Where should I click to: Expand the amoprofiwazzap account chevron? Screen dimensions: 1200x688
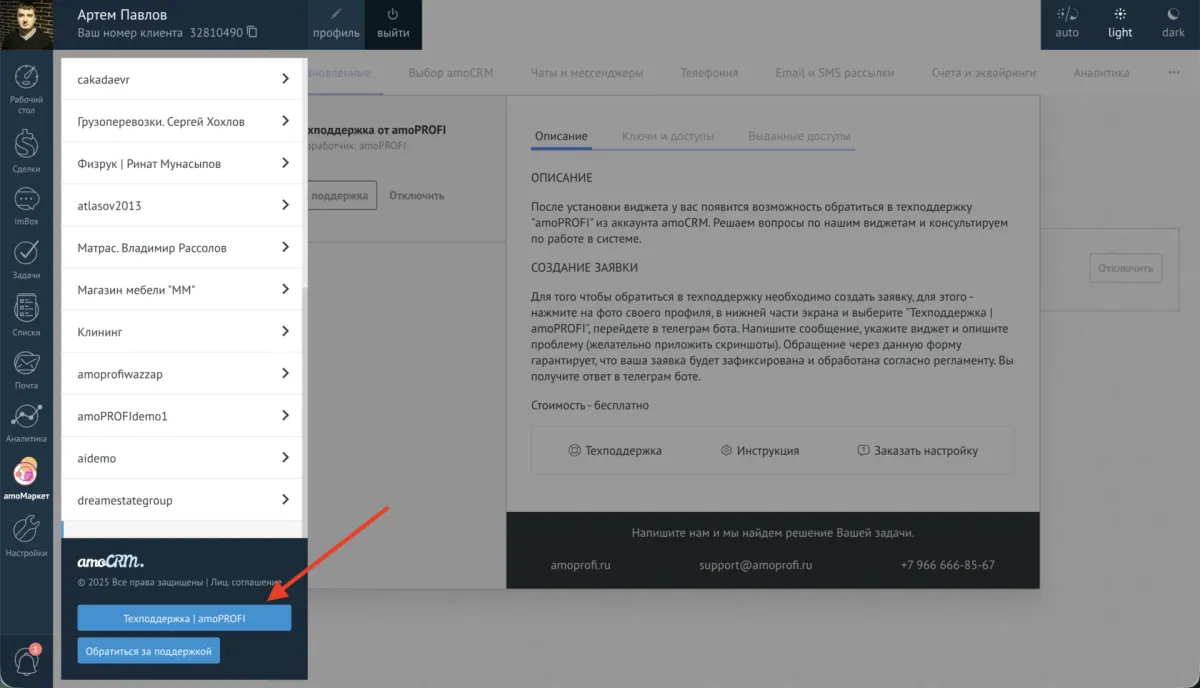click(x=285, y=373)
